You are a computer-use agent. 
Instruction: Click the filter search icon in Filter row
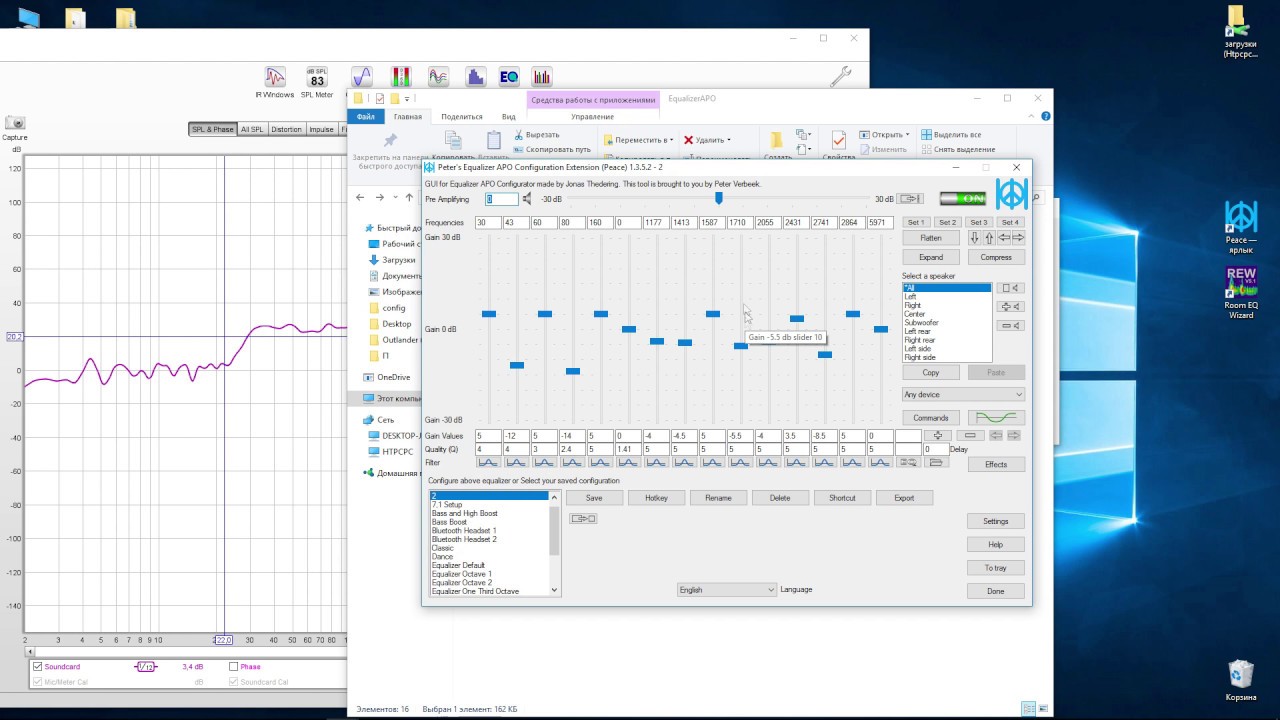pos(908,463)
